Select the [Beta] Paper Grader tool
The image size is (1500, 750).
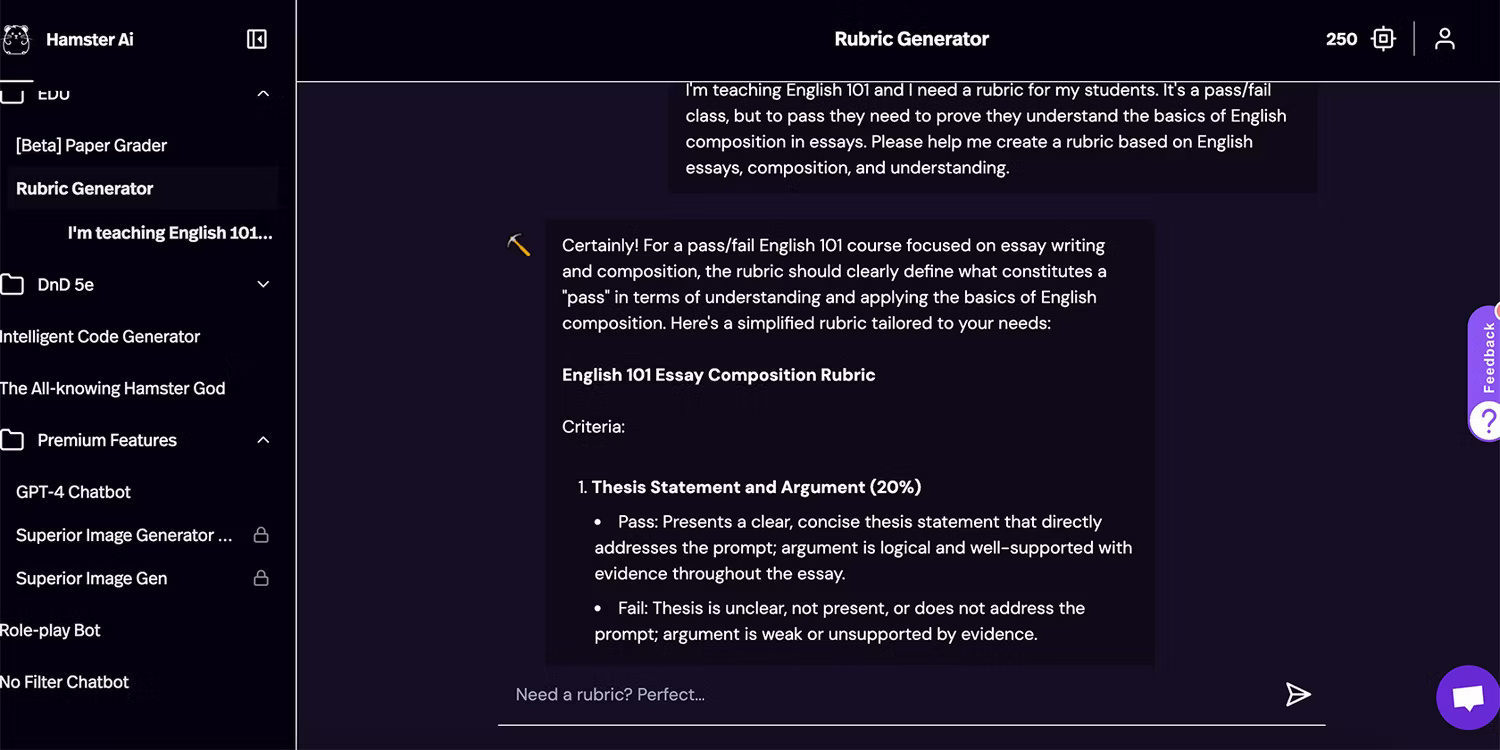click(91, 145)
